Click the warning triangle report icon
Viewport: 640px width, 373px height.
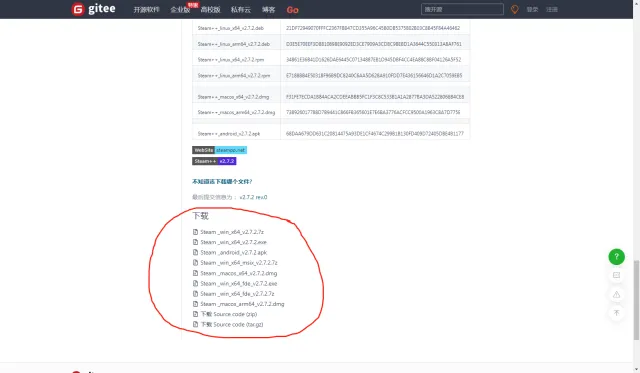616,294
